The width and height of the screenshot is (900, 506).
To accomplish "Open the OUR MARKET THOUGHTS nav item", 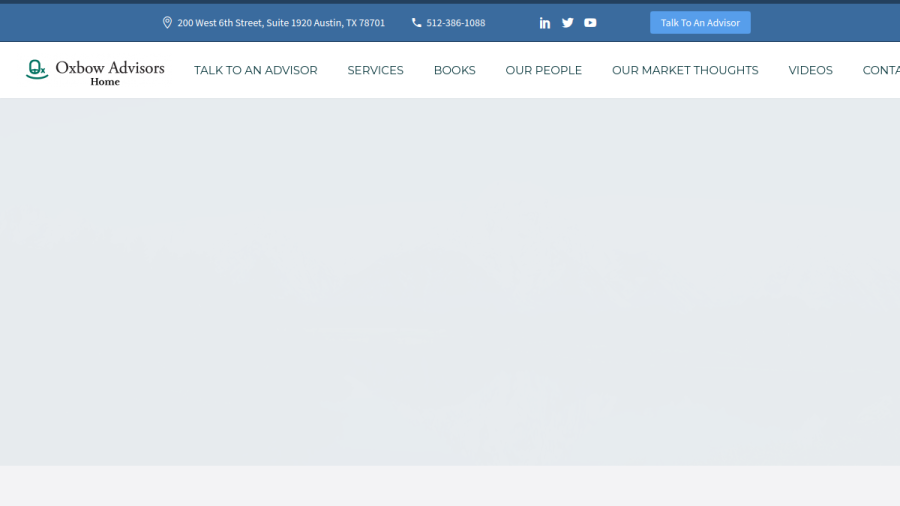I will tap(685, 70).
